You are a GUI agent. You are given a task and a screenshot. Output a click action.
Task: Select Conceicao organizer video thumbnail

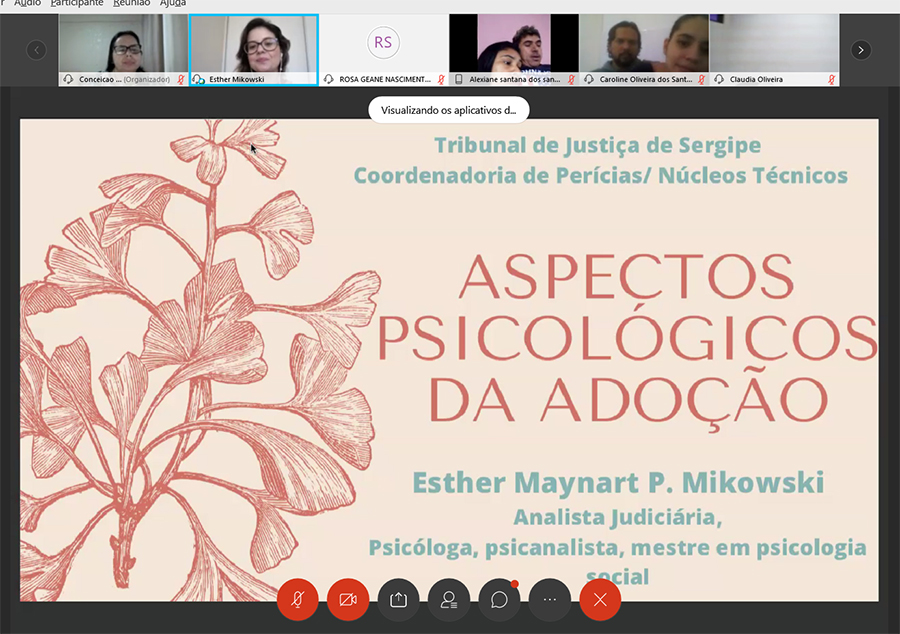123,43
